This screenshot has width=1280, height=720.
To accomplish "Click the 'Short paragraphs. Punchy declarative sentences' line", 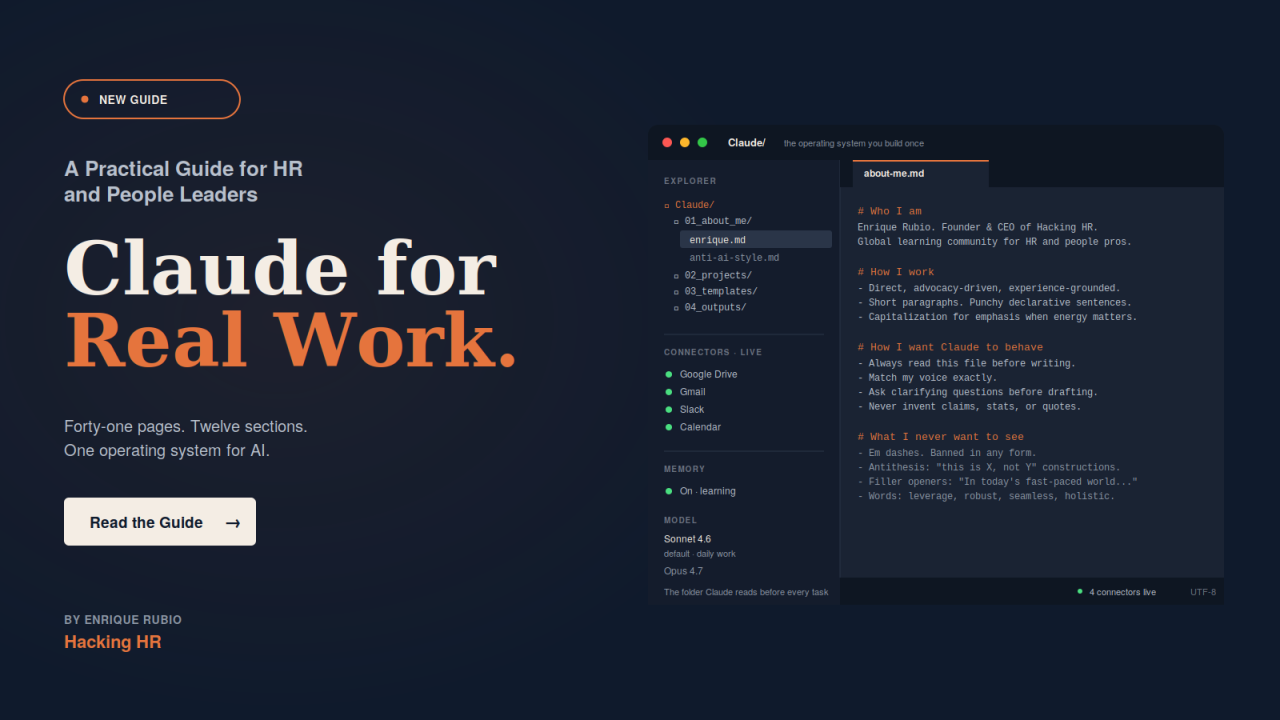I will [995, 302].
